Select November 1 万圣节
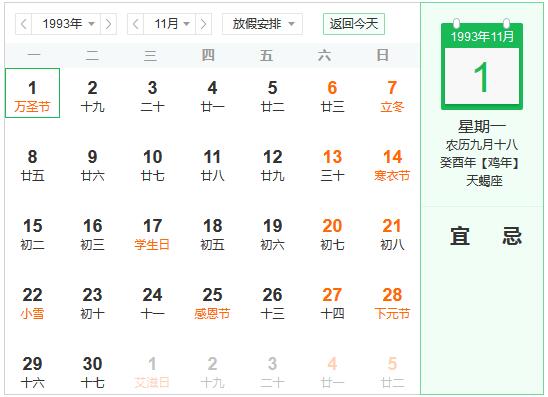Viewport: 548px width, 397px height. 33,93
